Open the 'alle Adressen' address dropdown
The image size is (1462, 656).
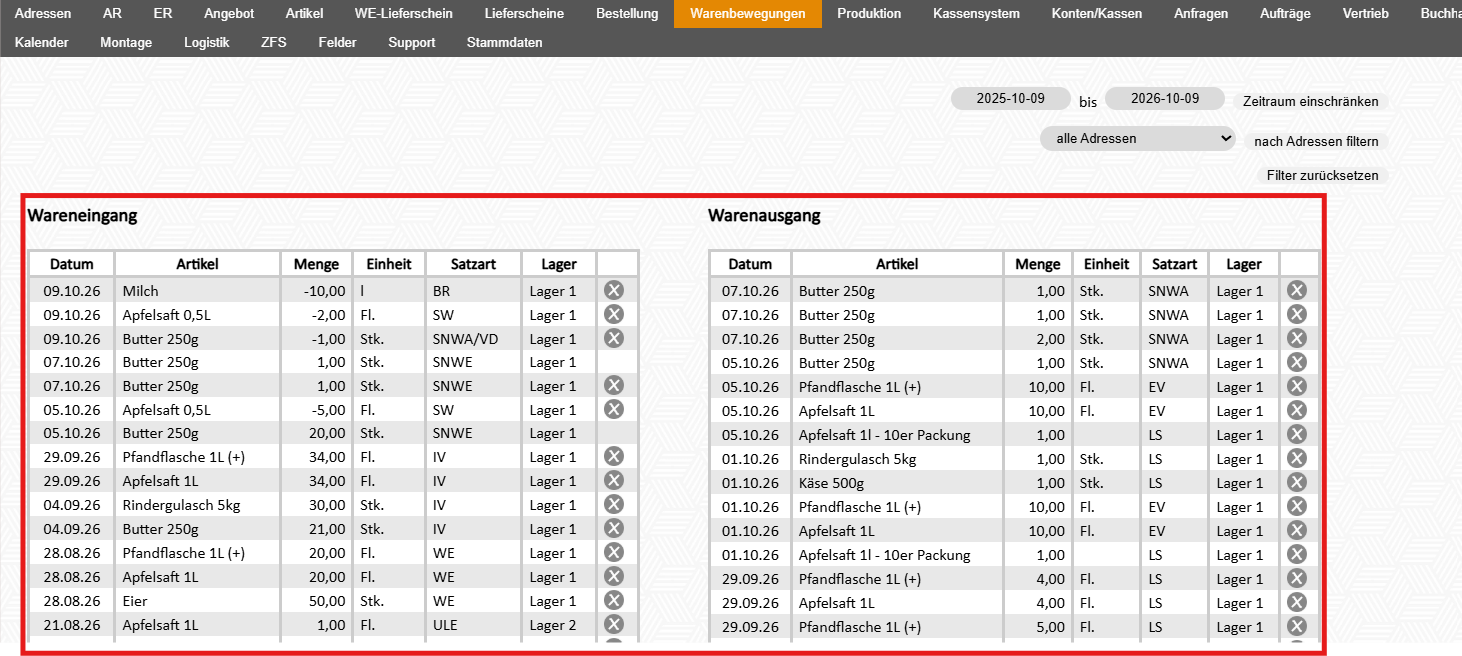point(1138,139)
